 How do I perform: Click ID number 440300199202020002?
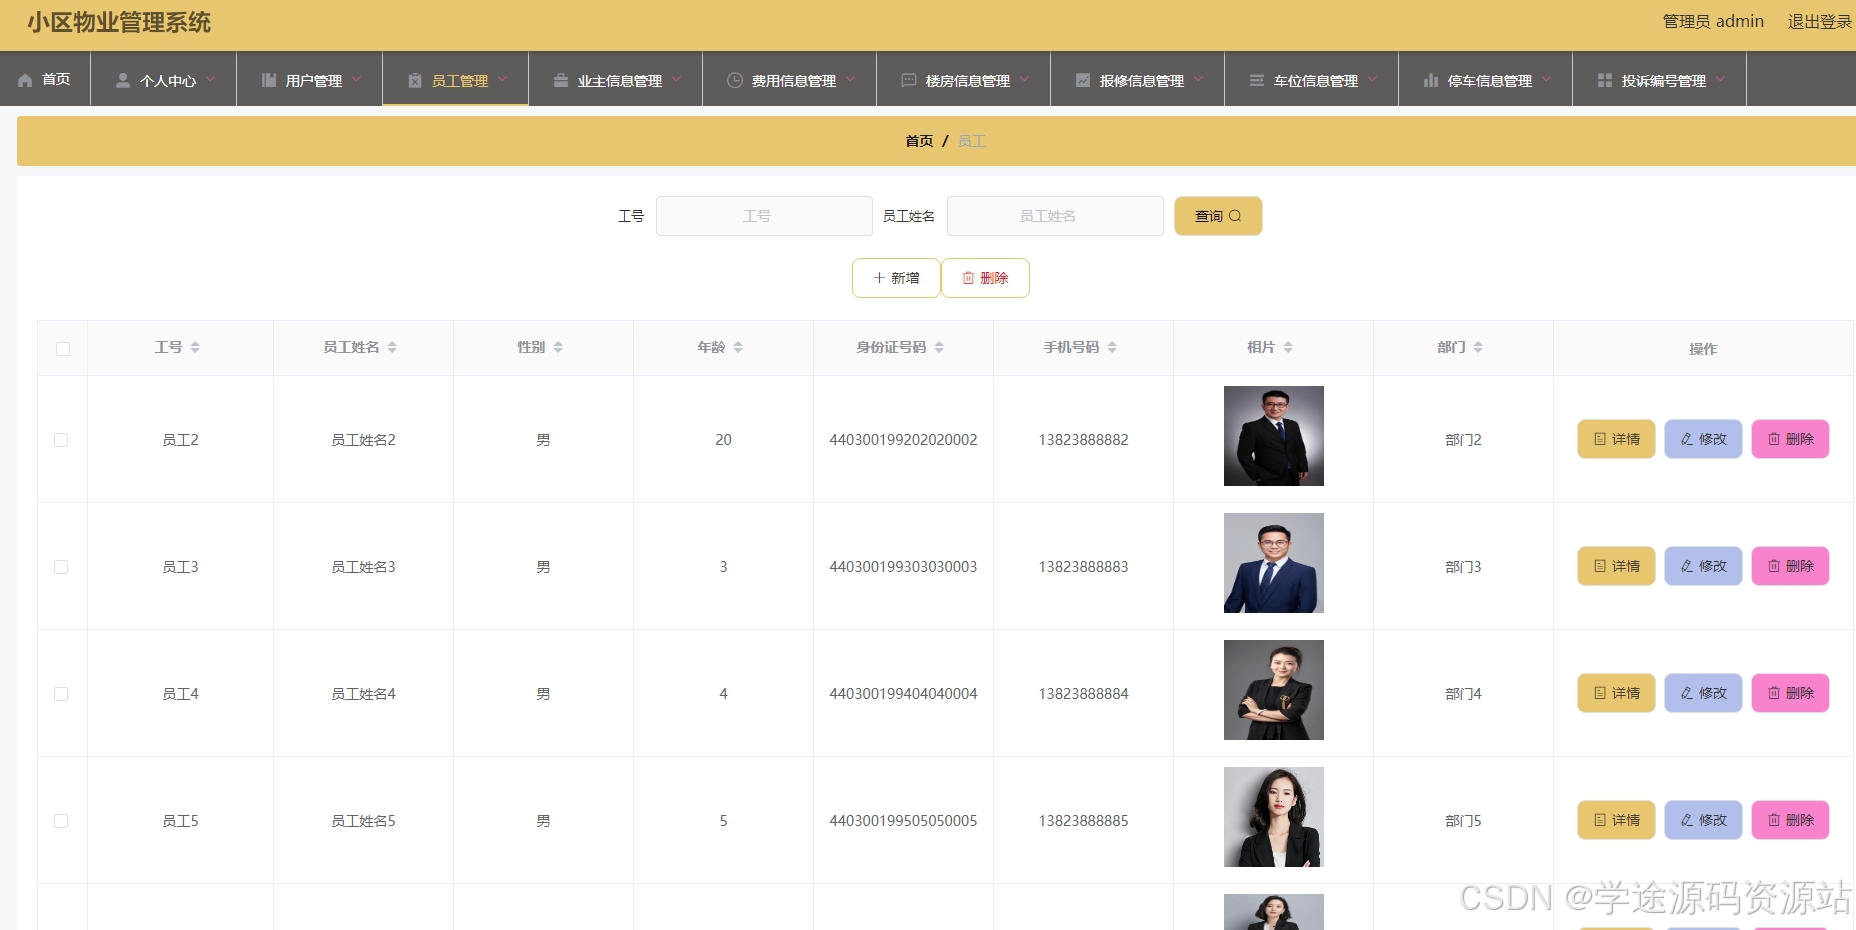[x=903, y=440]
